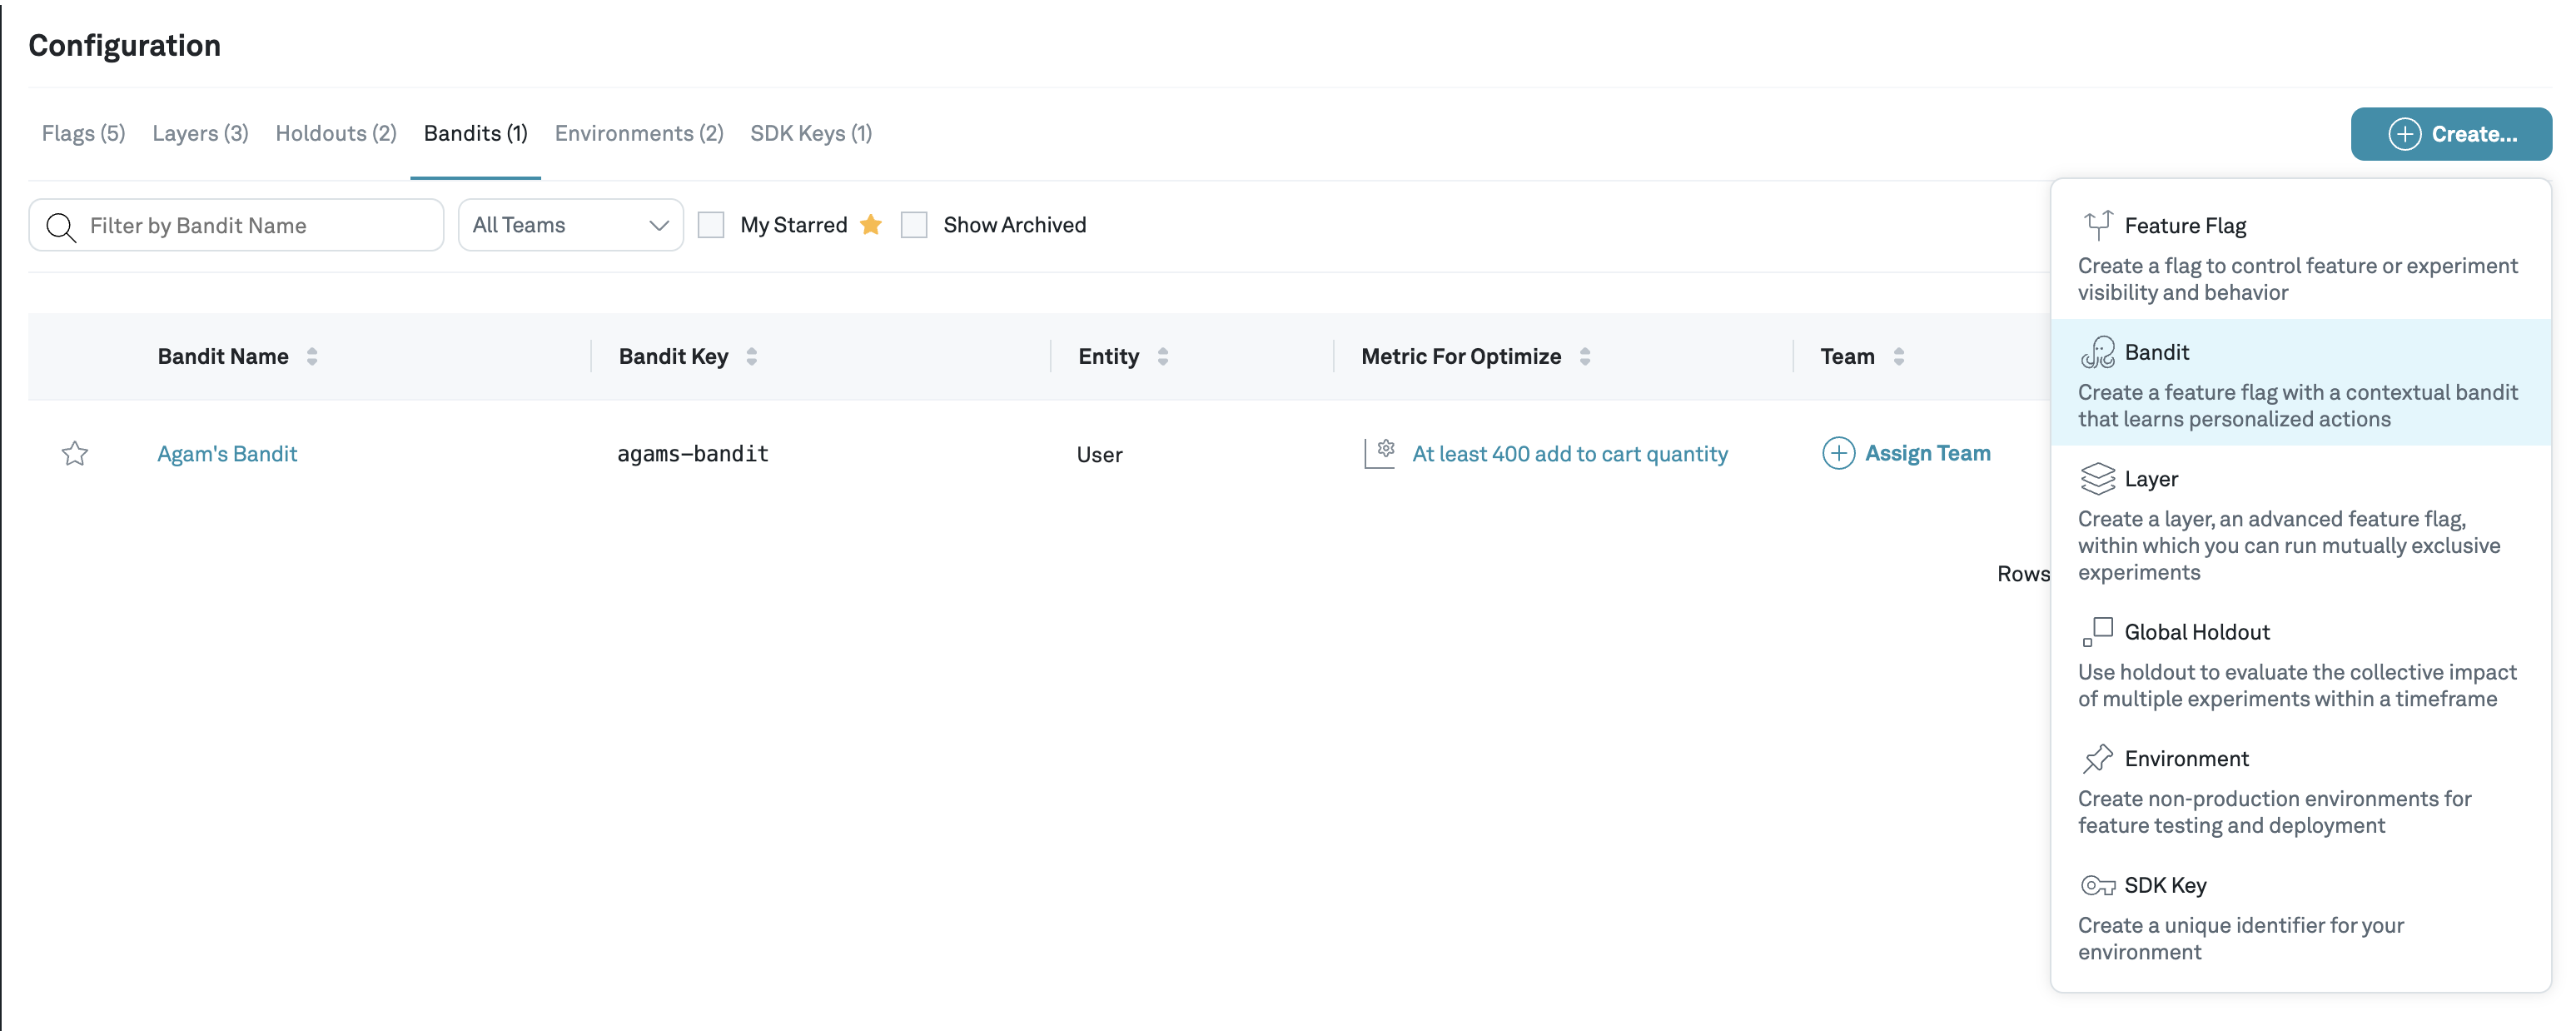This screenshot has width=2576, height=1031.
Task: Enable the My Starred checkbox
Action: click(x=711, y=225)
